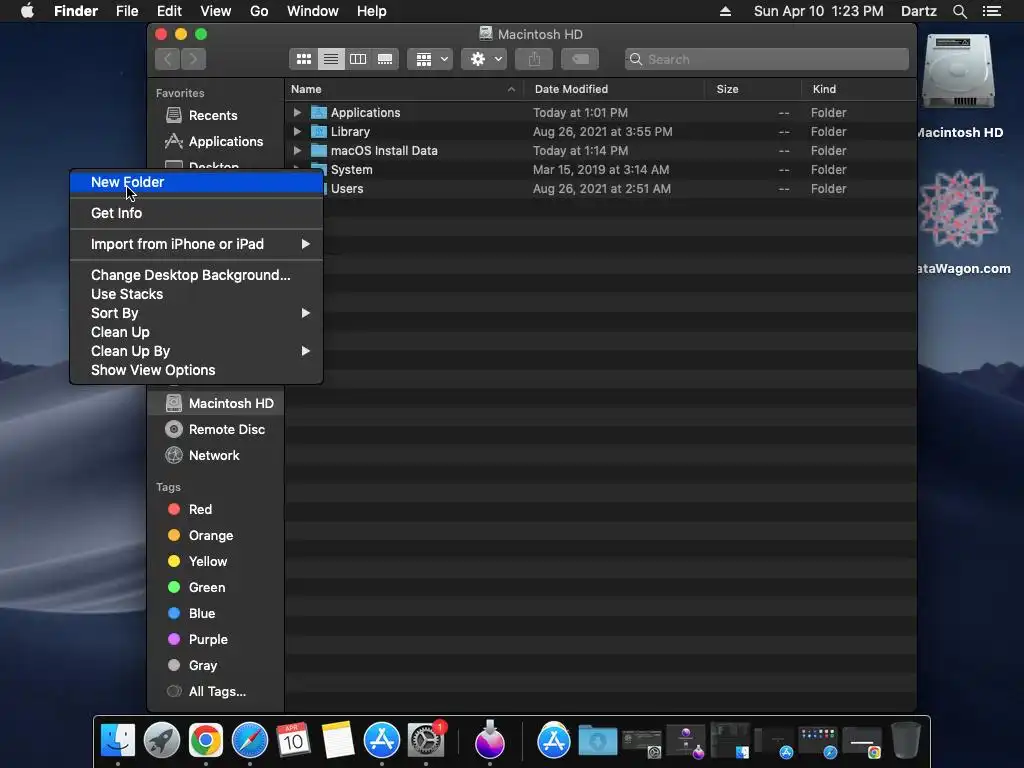Open the File menu
This screenshot has height=768, width=1024.
point(127,11)
